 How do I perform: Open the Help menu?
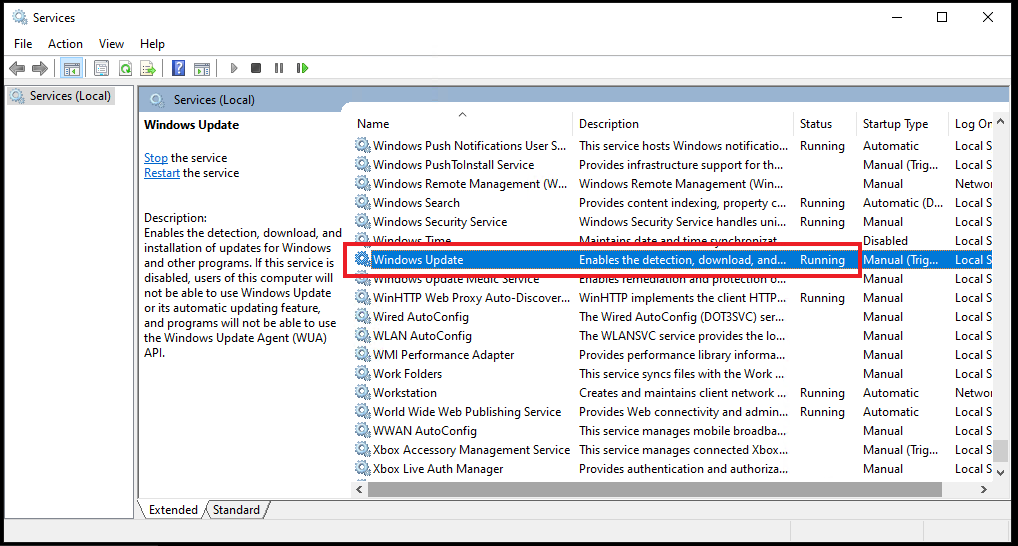(152, 43)
